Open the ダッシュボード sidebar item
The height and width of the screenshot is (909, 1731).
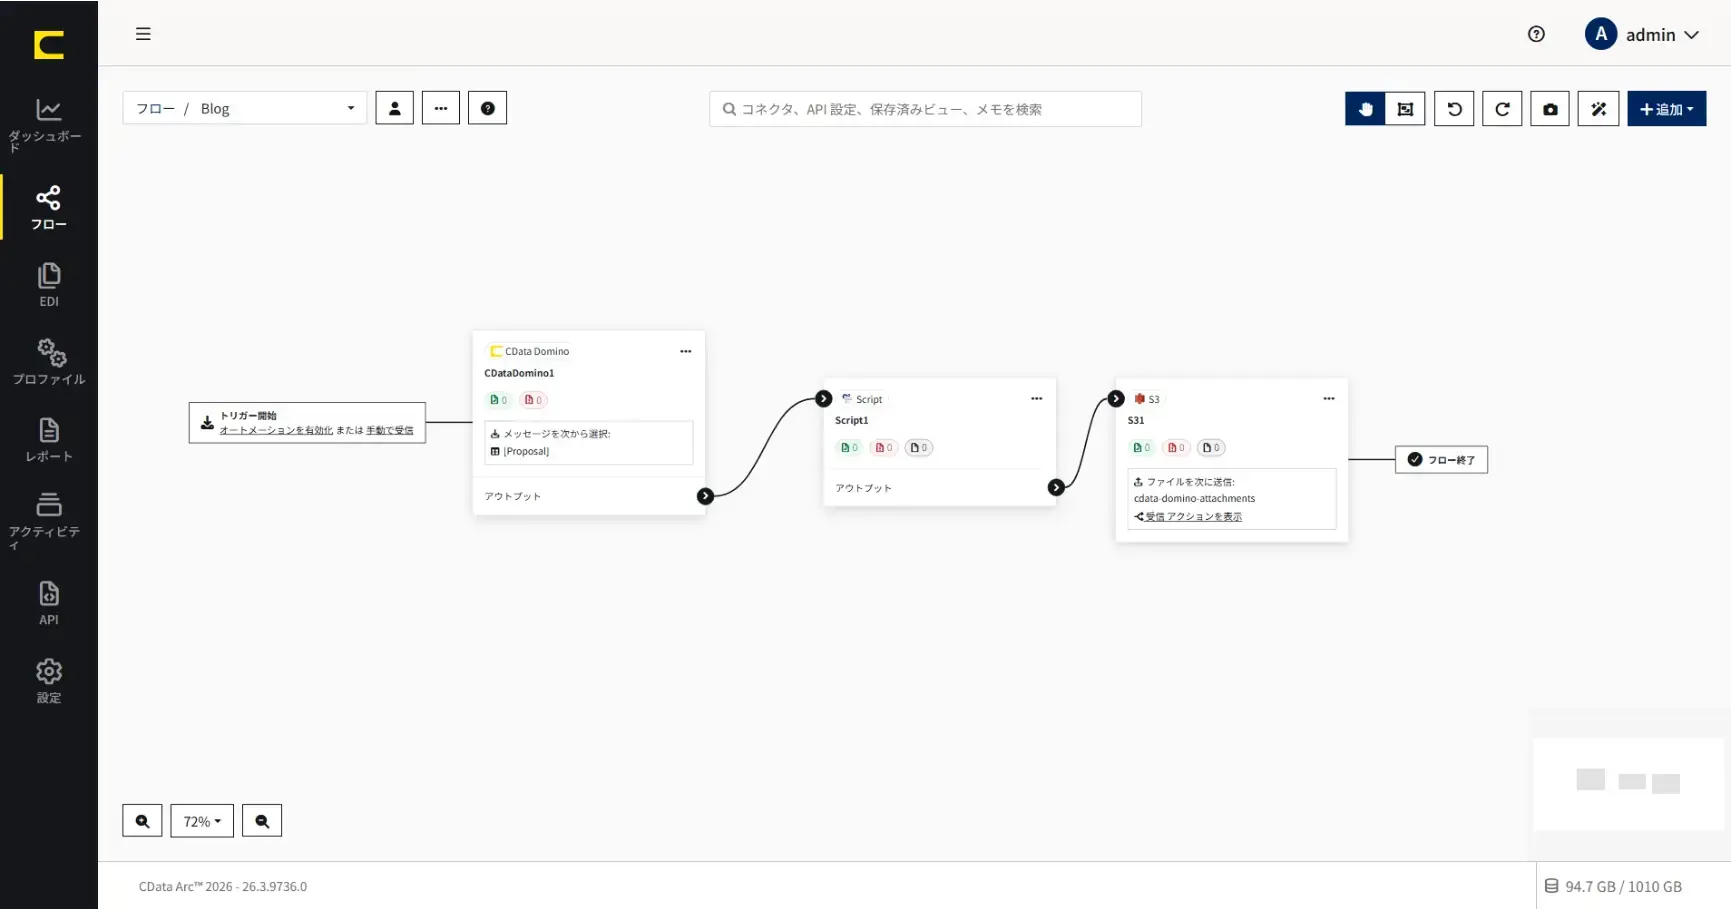[48, 124]
